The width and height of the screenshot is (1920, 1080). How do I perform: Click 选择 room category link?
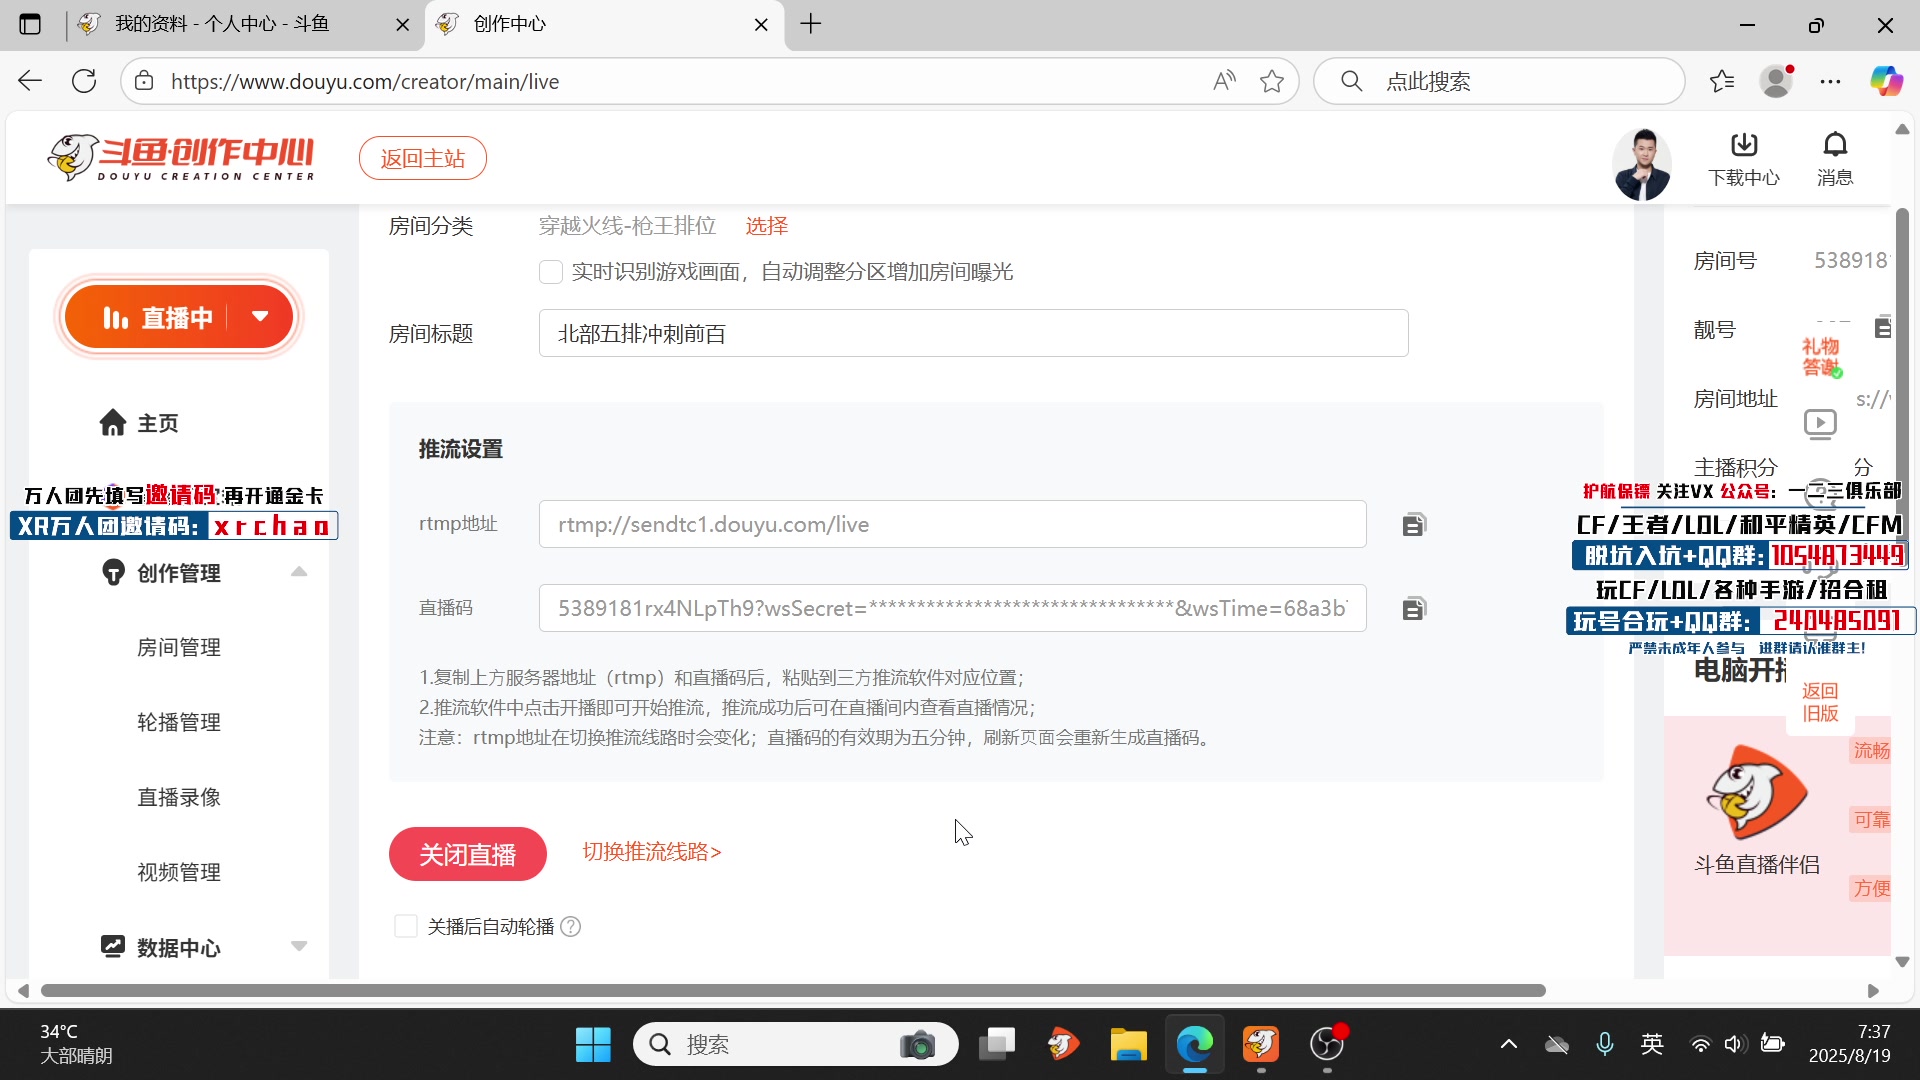[x=767, y=226]
